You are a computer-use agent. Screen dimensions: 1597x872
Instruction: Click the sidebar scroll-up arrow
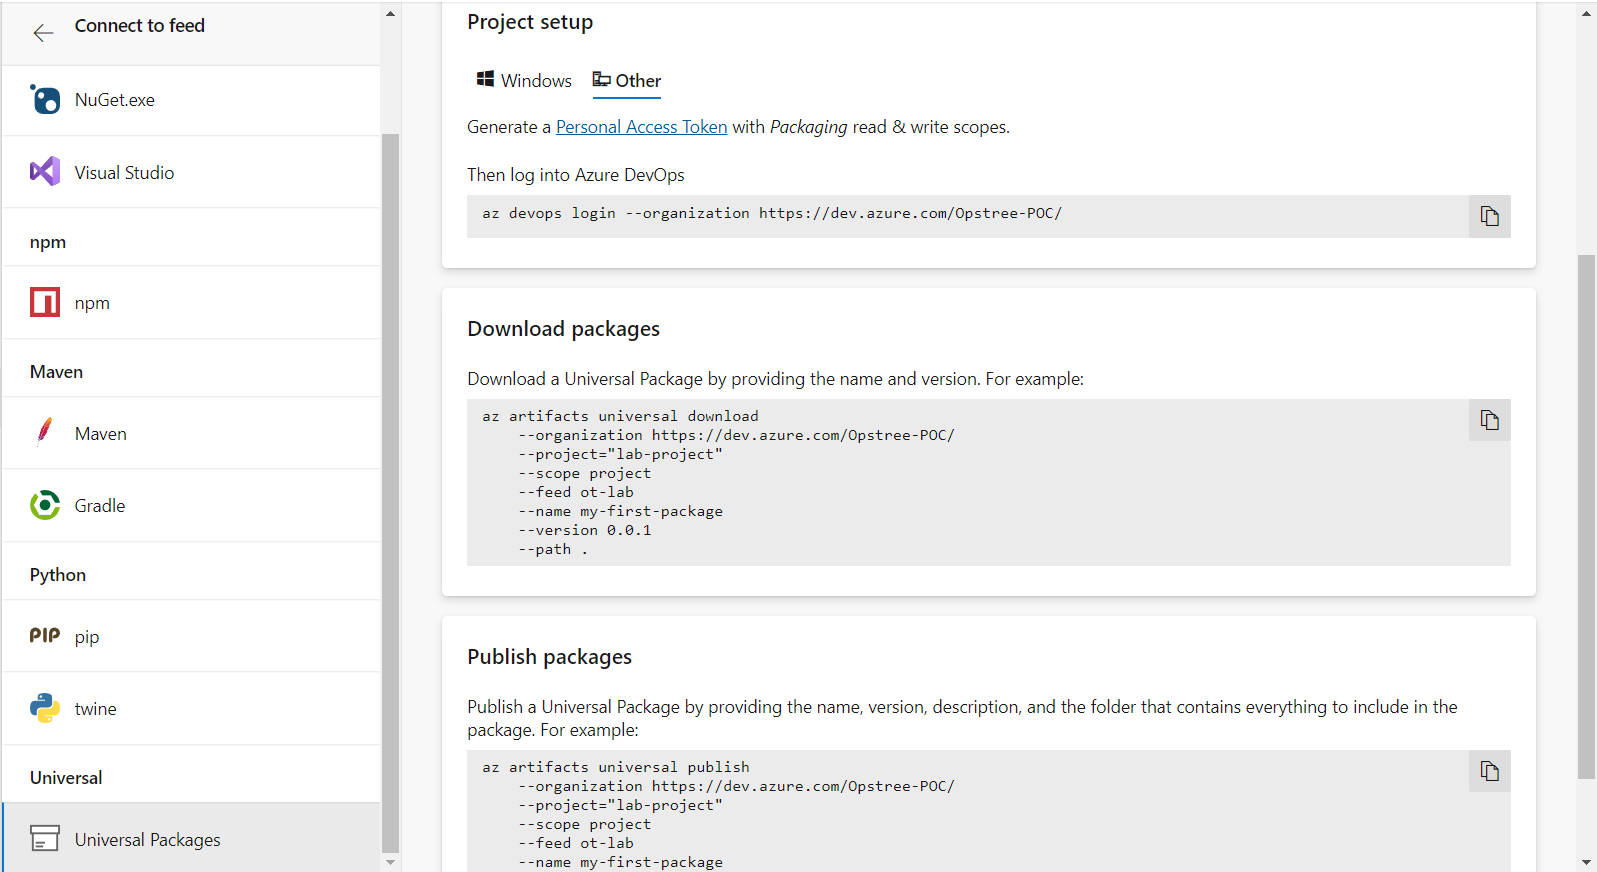click(390, 14)
